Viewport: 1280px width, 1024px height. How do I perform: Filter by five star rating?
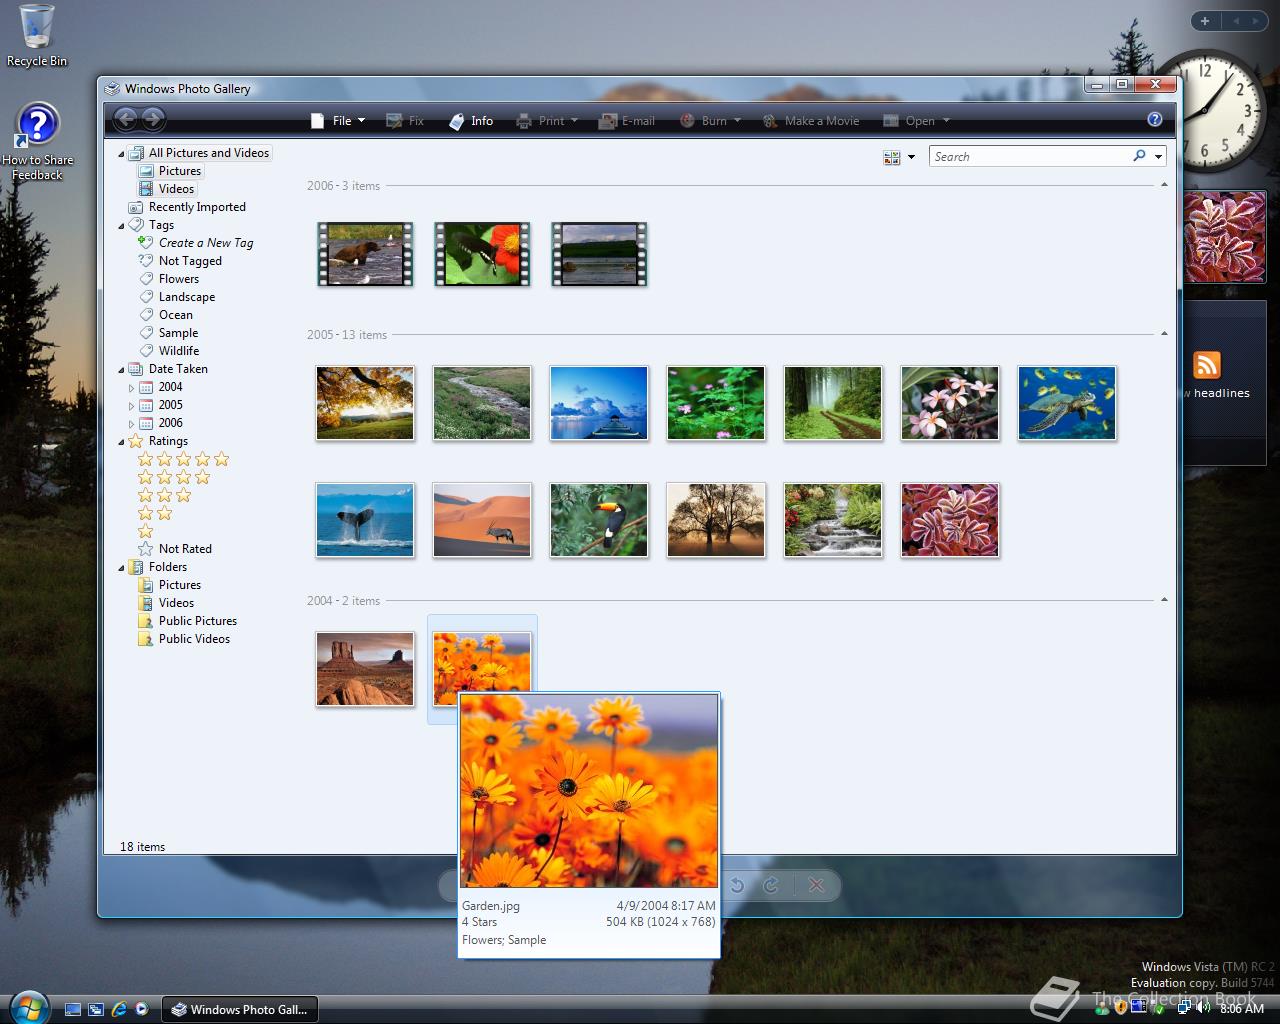coord(183,459)
